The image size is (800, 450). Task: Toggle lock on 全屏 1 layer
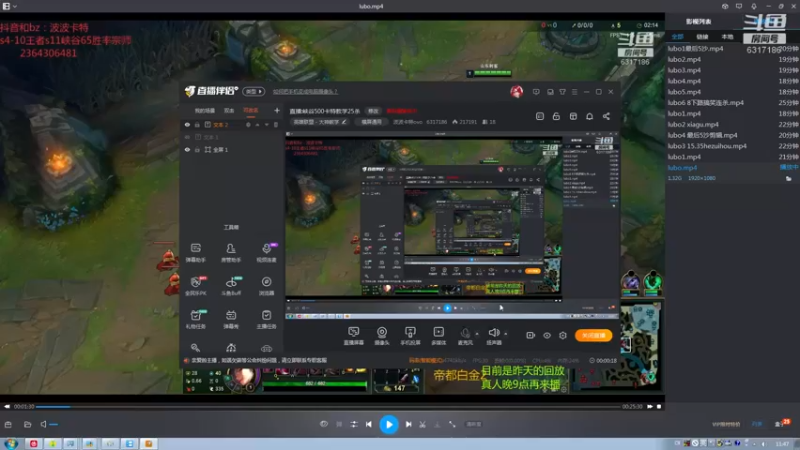(x=197, y=150)
